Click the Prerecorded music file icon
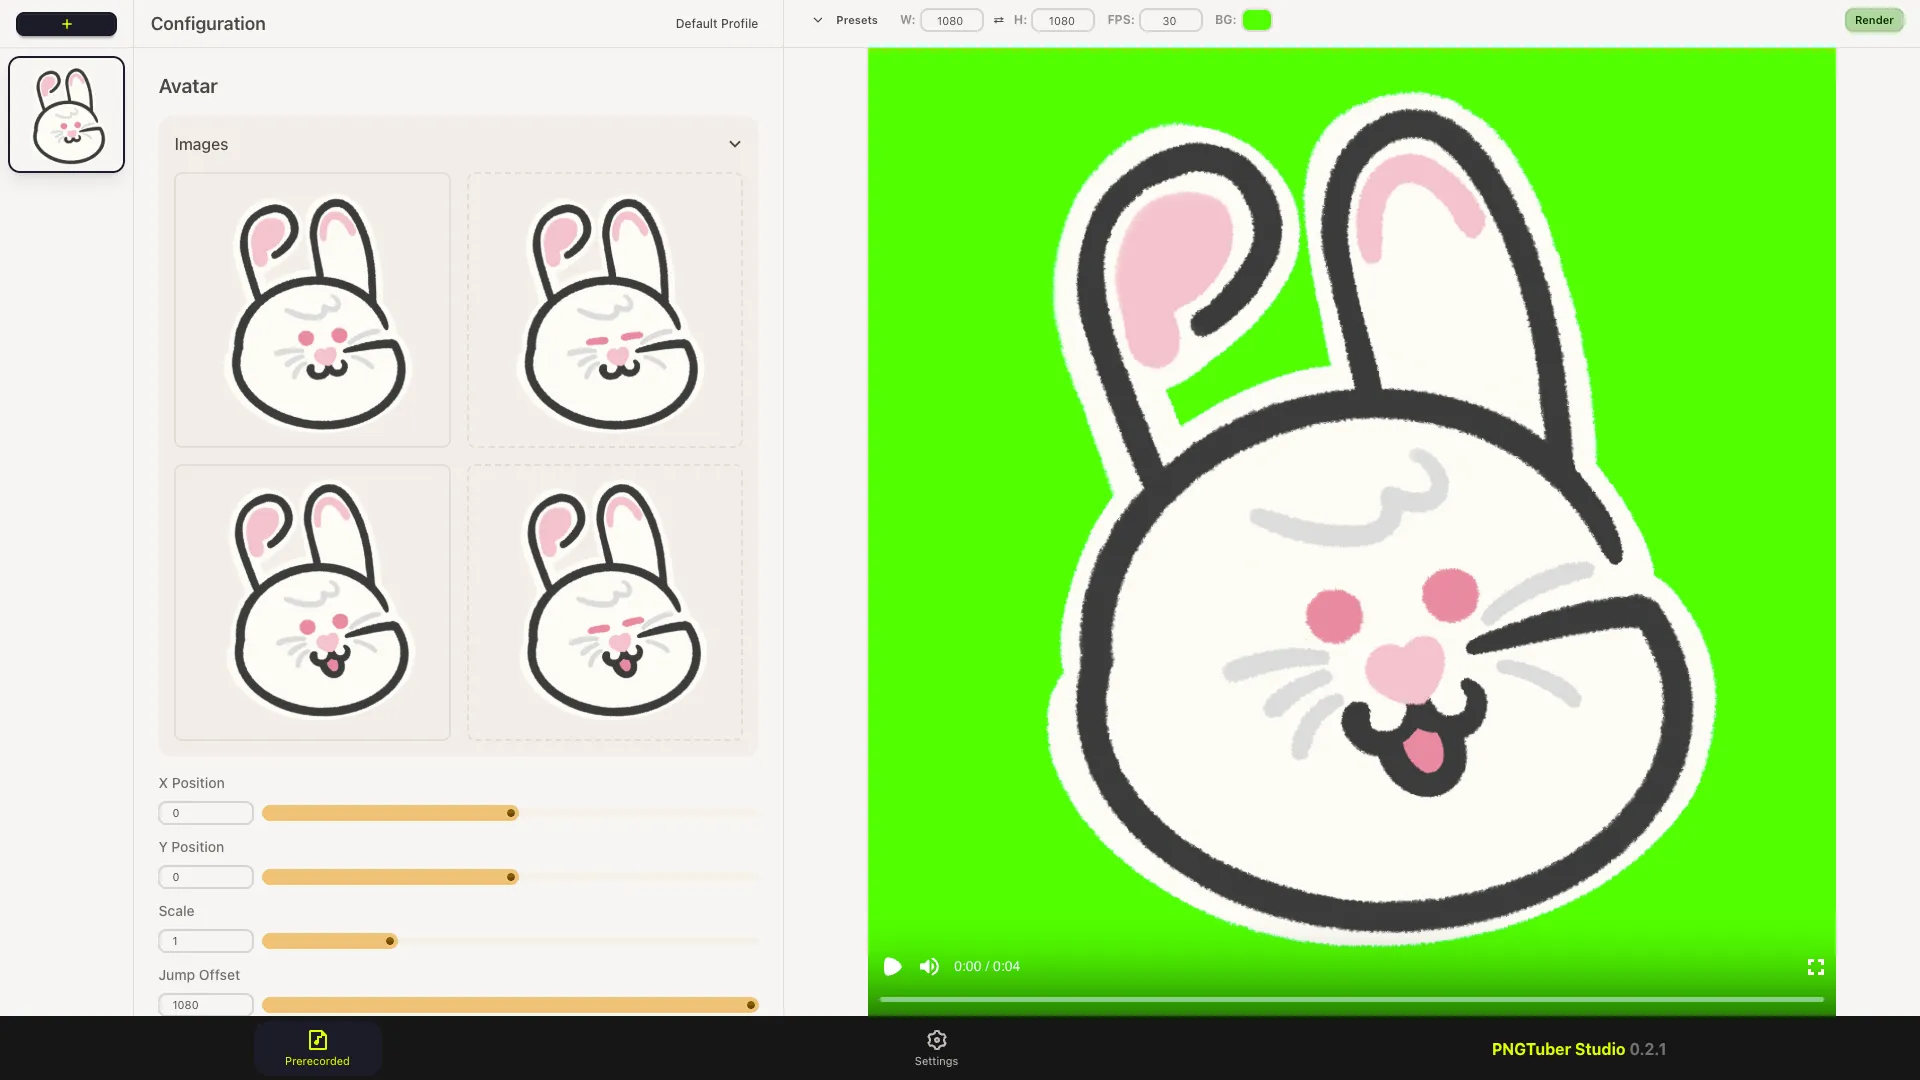Screen dimensions: 1920x1080 tap(317, 1040)
